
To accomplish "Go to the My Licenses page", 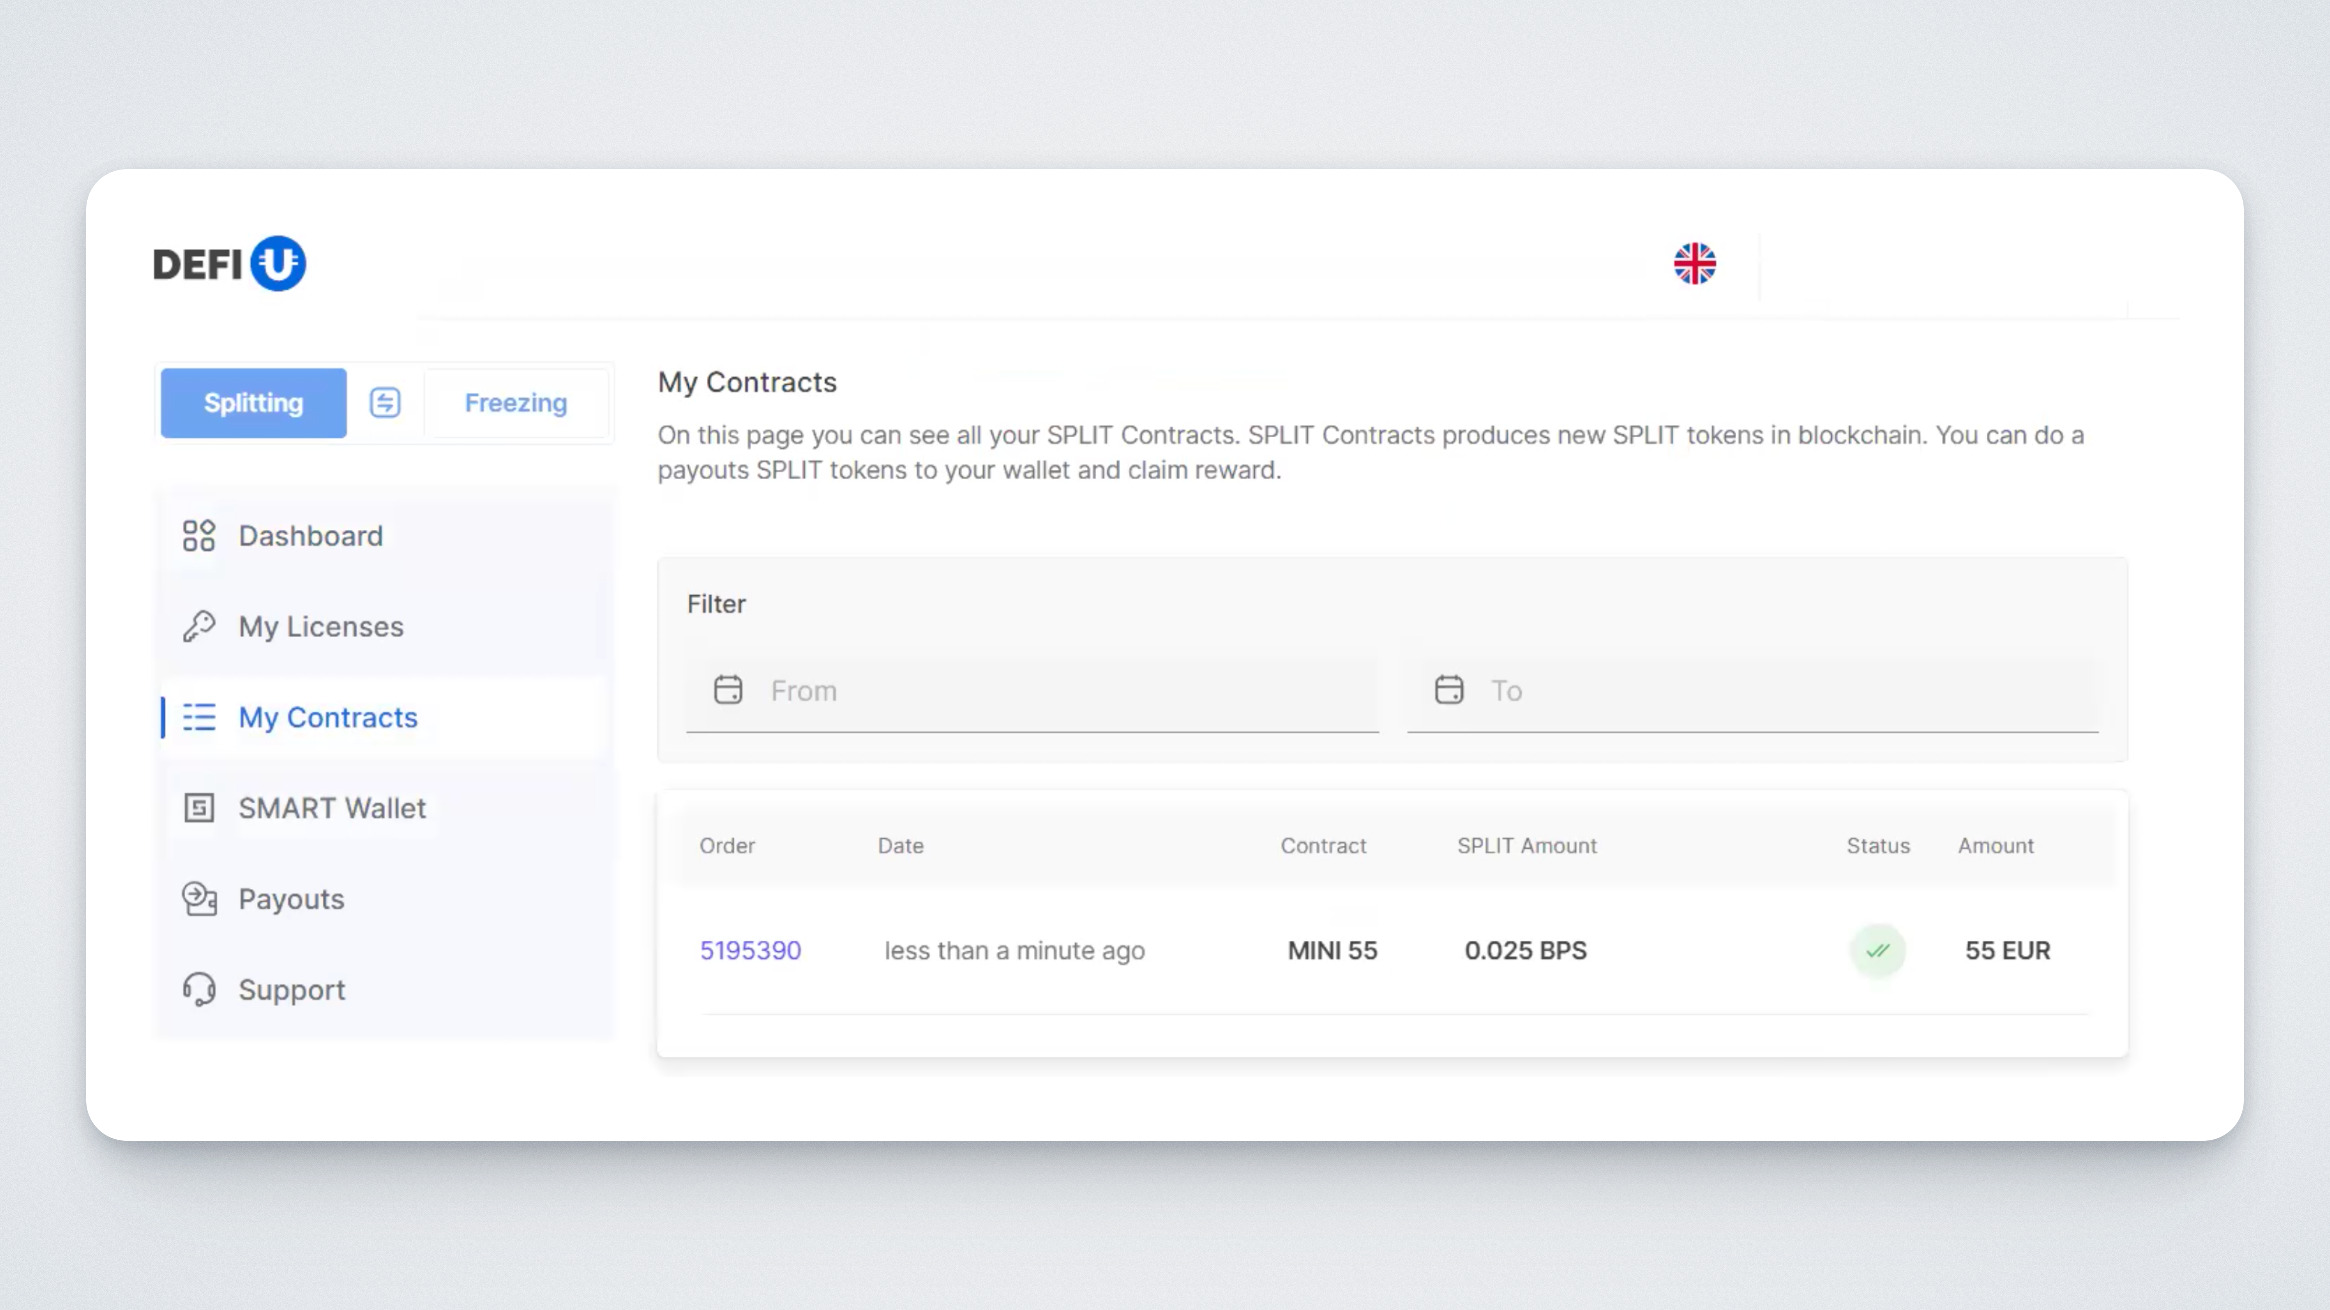I will coord(320,627).
